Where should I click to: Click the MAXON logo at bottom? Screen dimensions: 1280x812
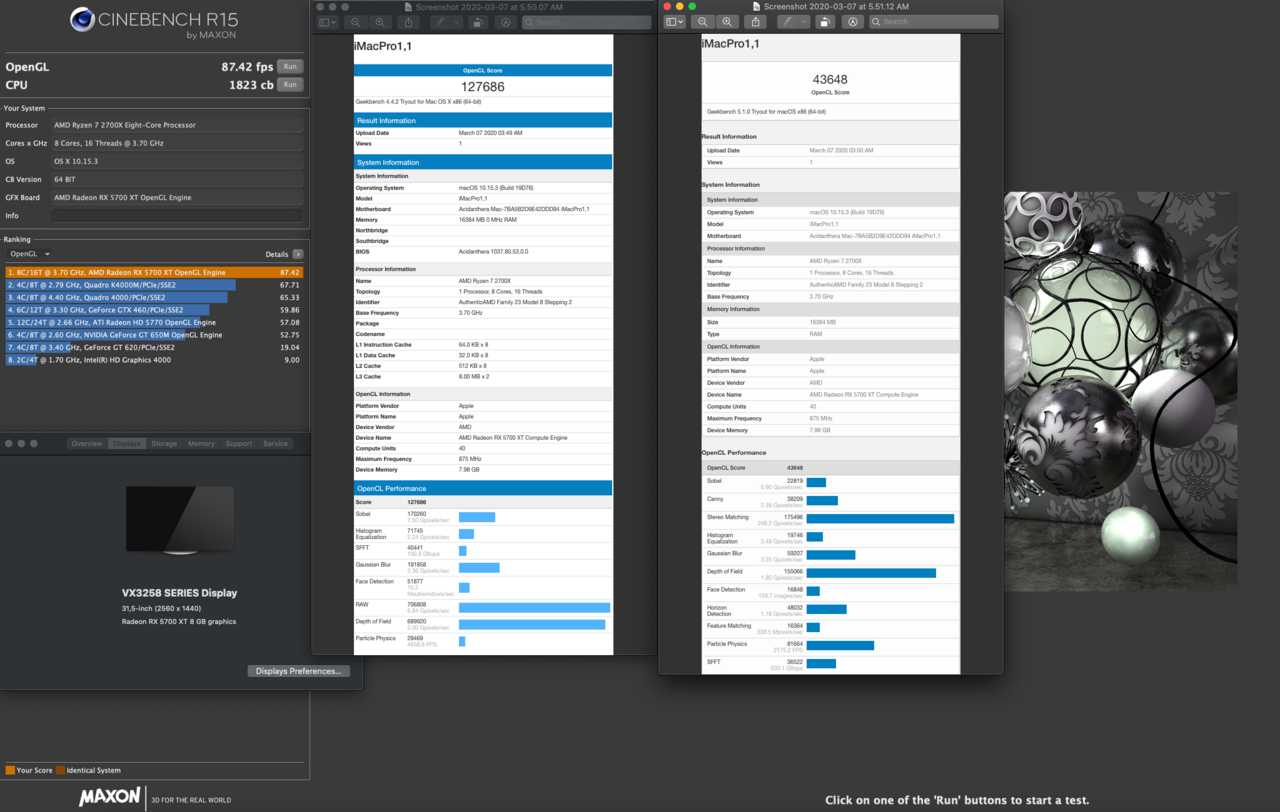click(x=112, y=798)
